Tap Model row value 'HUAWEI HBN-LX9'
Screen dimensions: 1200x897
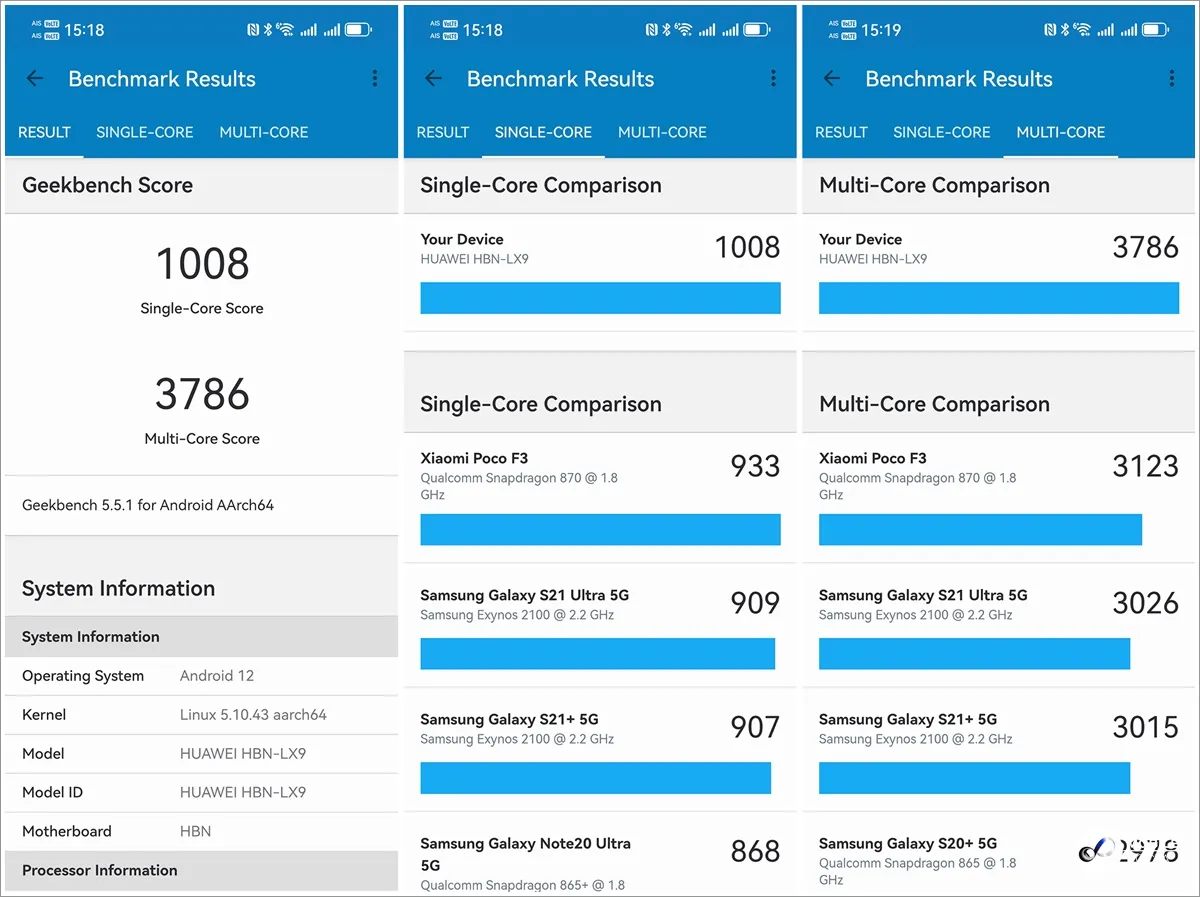pos(243,754)
